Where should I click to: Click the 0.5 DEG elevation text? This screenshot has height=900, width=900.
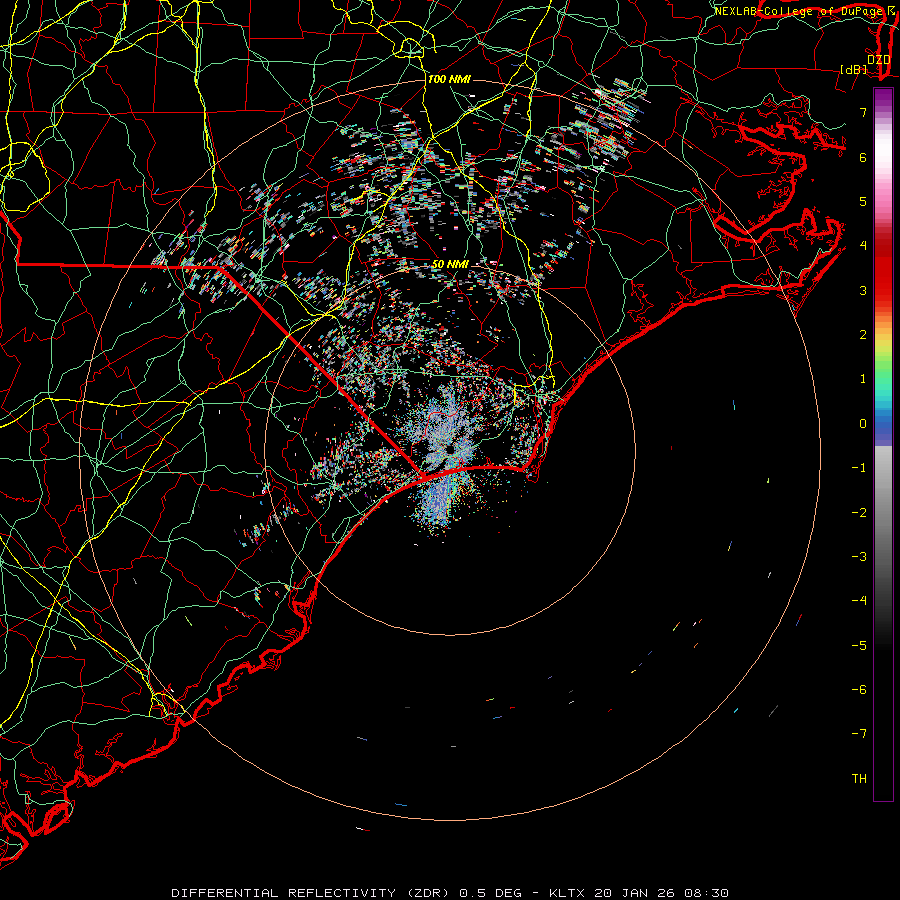(491, 893)
